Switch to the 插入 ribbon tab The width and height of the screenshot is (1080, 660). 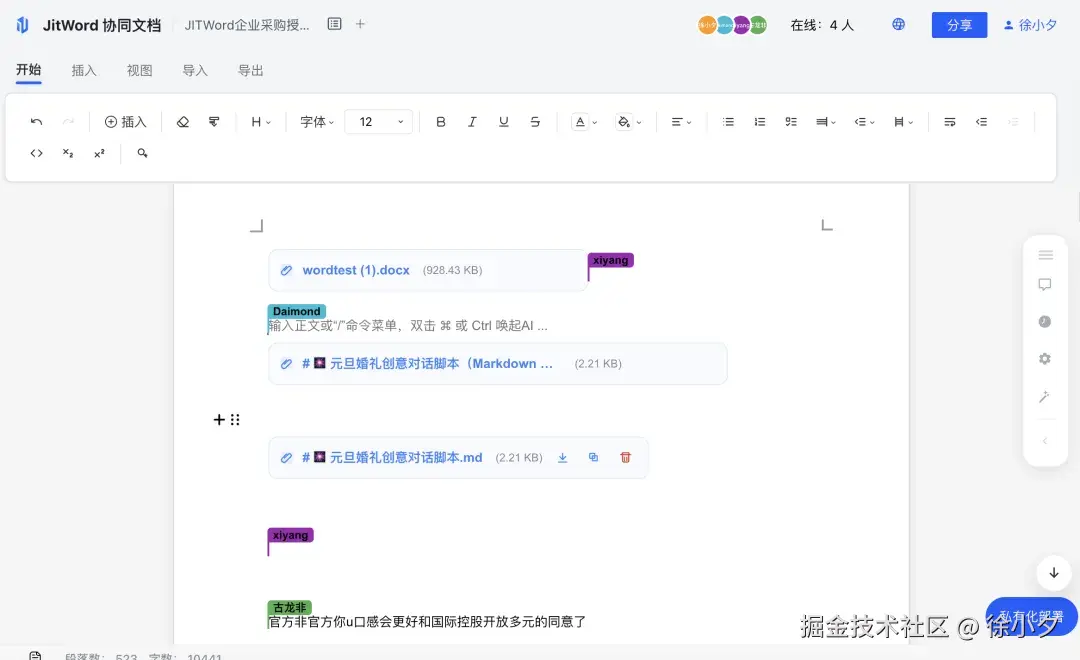84,70
